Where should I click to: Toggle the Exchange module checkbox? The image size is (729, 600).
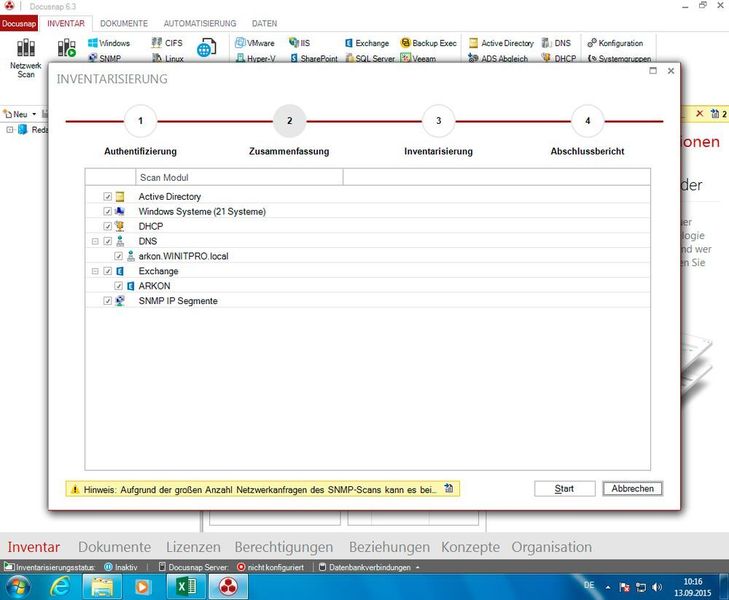coord(107,271)
